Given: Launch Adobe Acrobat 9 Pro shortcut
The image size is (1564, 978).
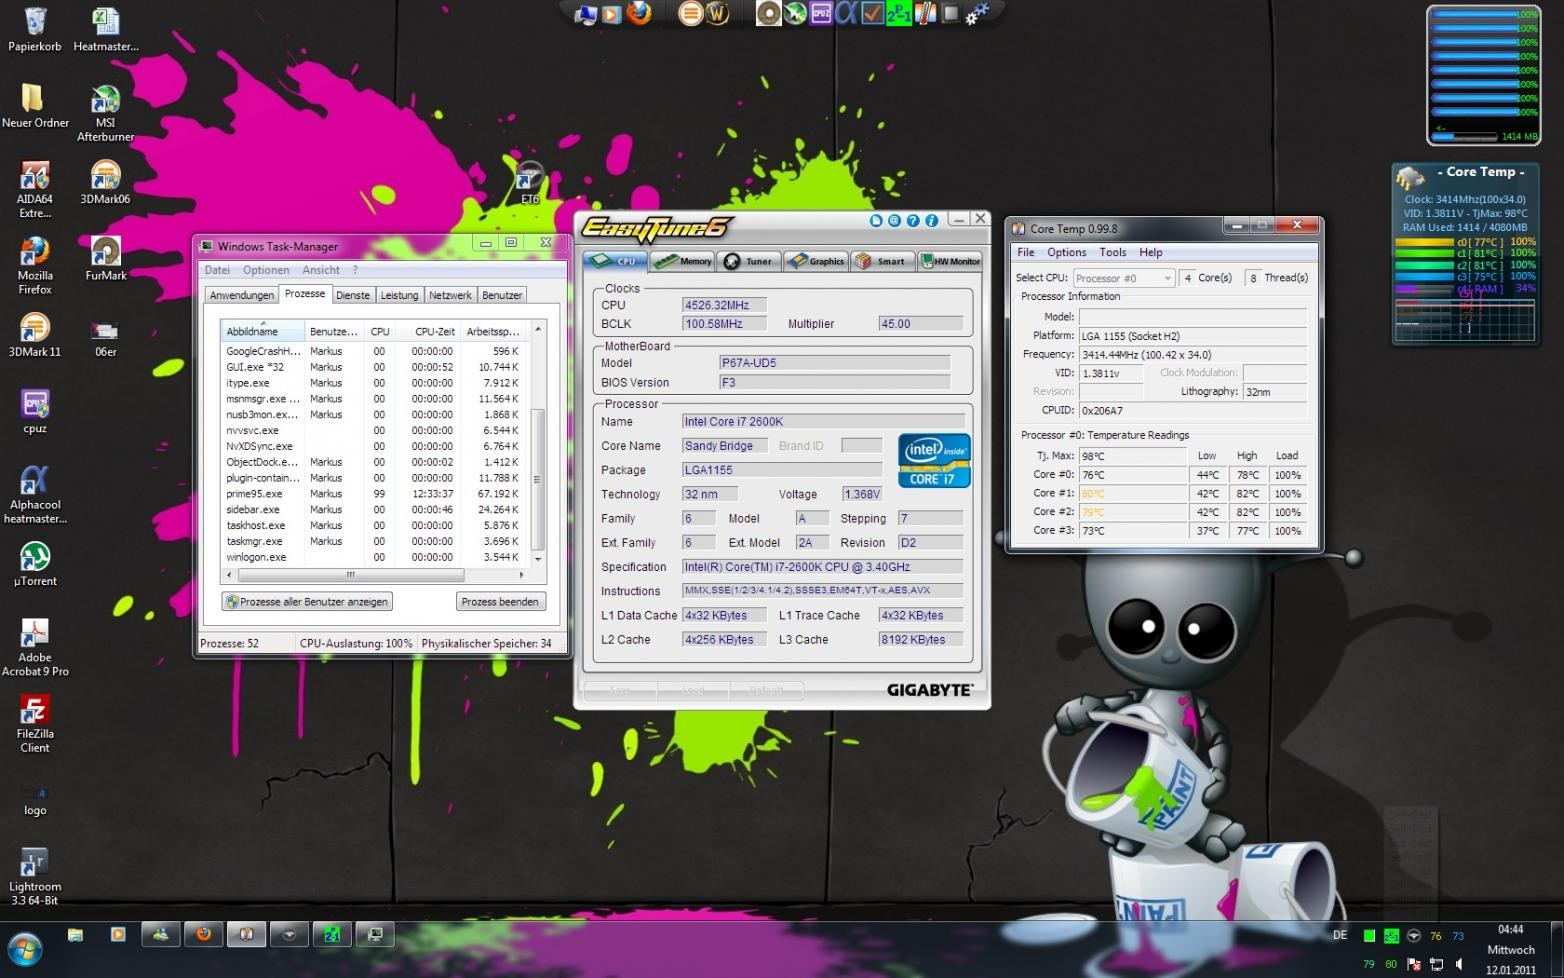Looking at the screenshot, I should [x=35, y=647].
